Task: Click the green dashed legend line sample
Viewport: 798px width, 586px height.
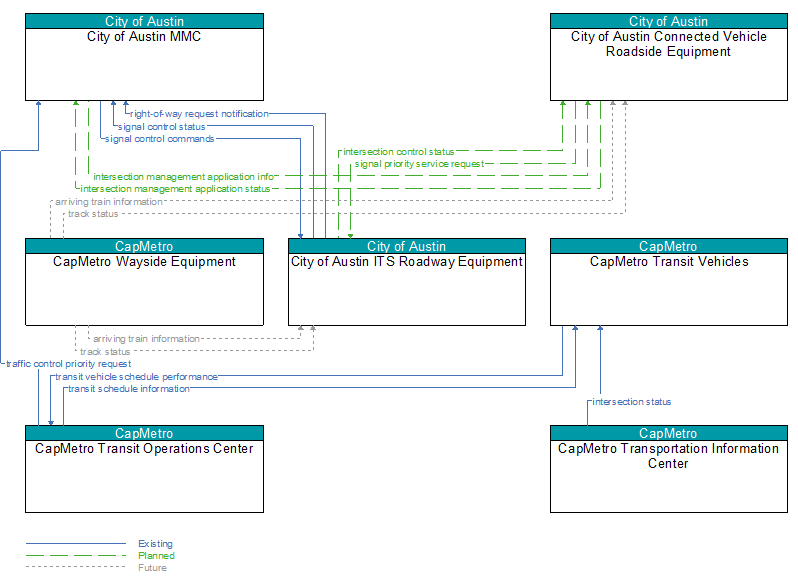Action: (76, 555)
